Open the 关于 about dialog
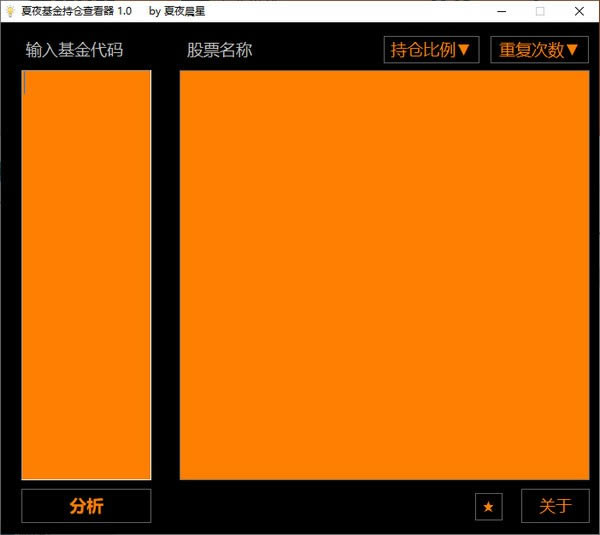This screenshot has width=600, height=535. [x=555, y=506]
